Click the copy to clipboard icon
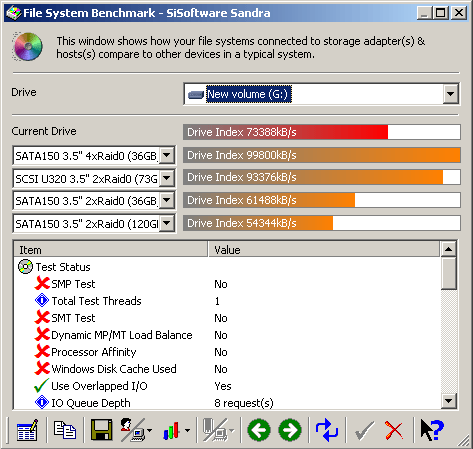 coord(65,430)
